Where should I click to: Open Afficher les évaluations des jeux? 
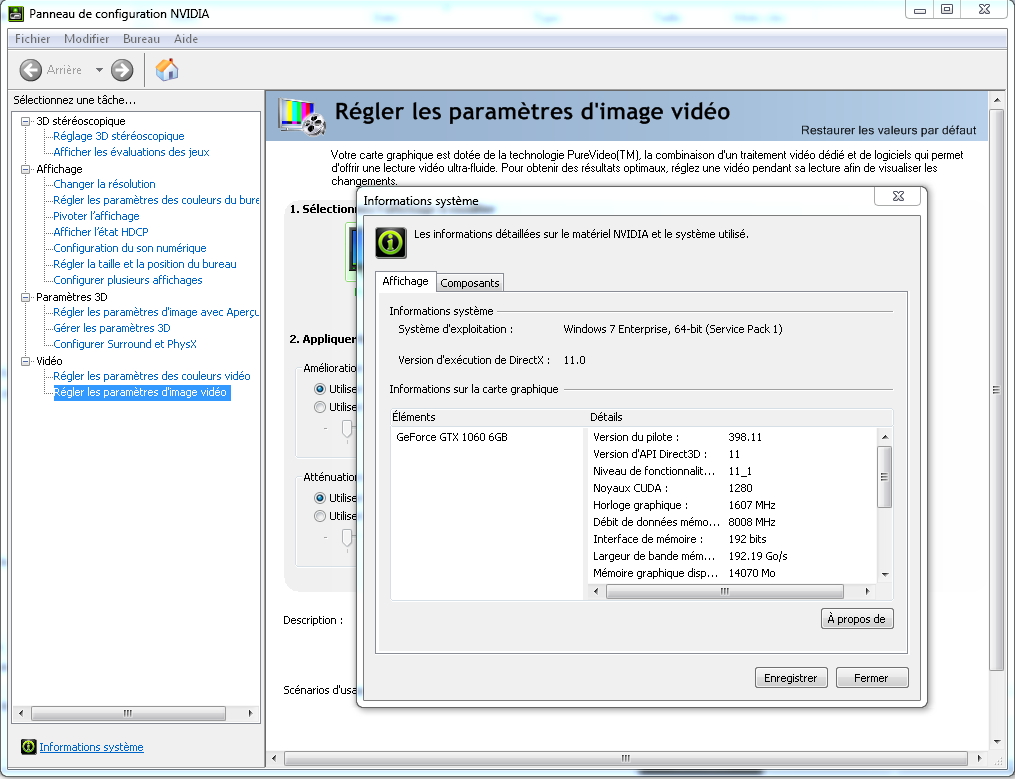pyautogui.click(x=131, y=152)
